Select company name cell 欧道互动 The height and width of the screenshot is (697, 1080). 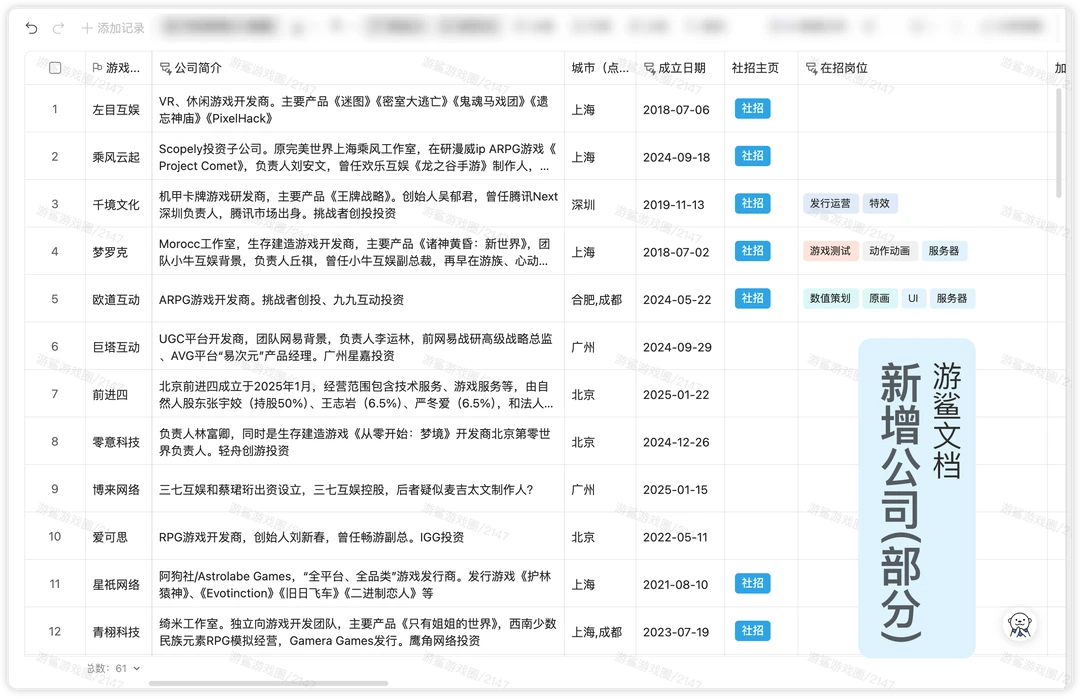click(x=118, y=300)
